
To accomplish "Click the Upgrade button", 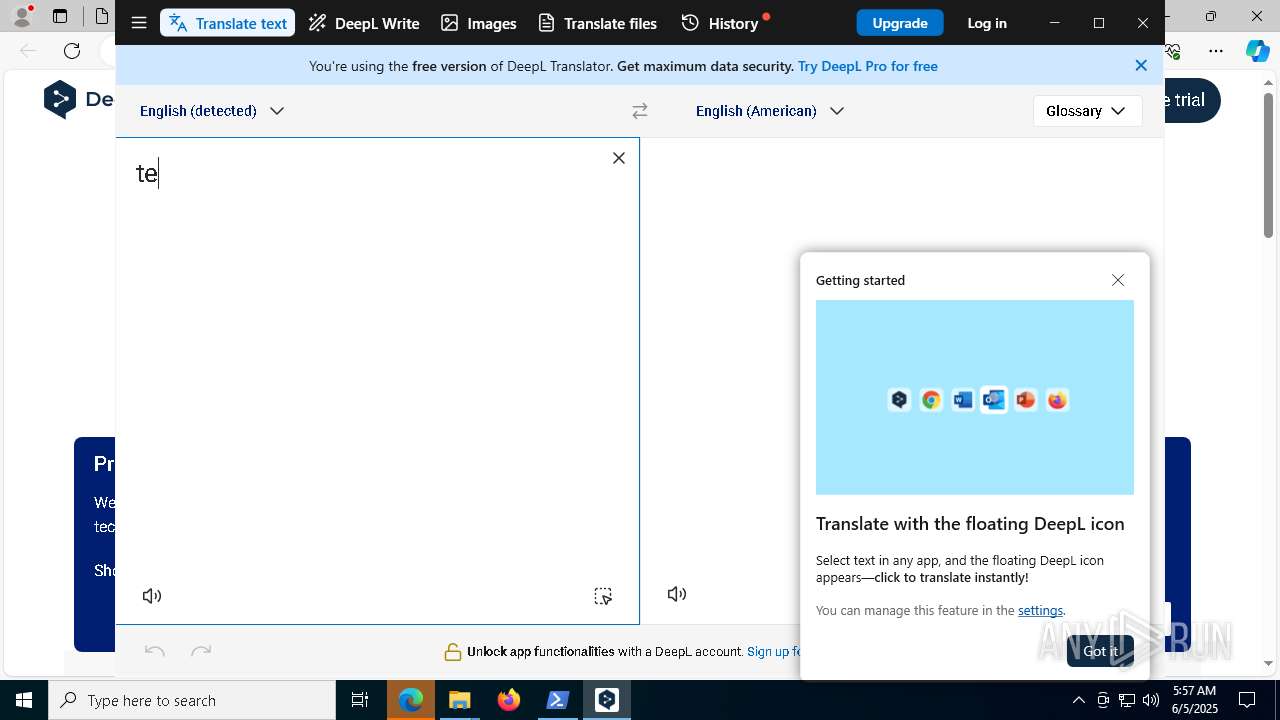I will pyautogui.click(x=900, y=23).
